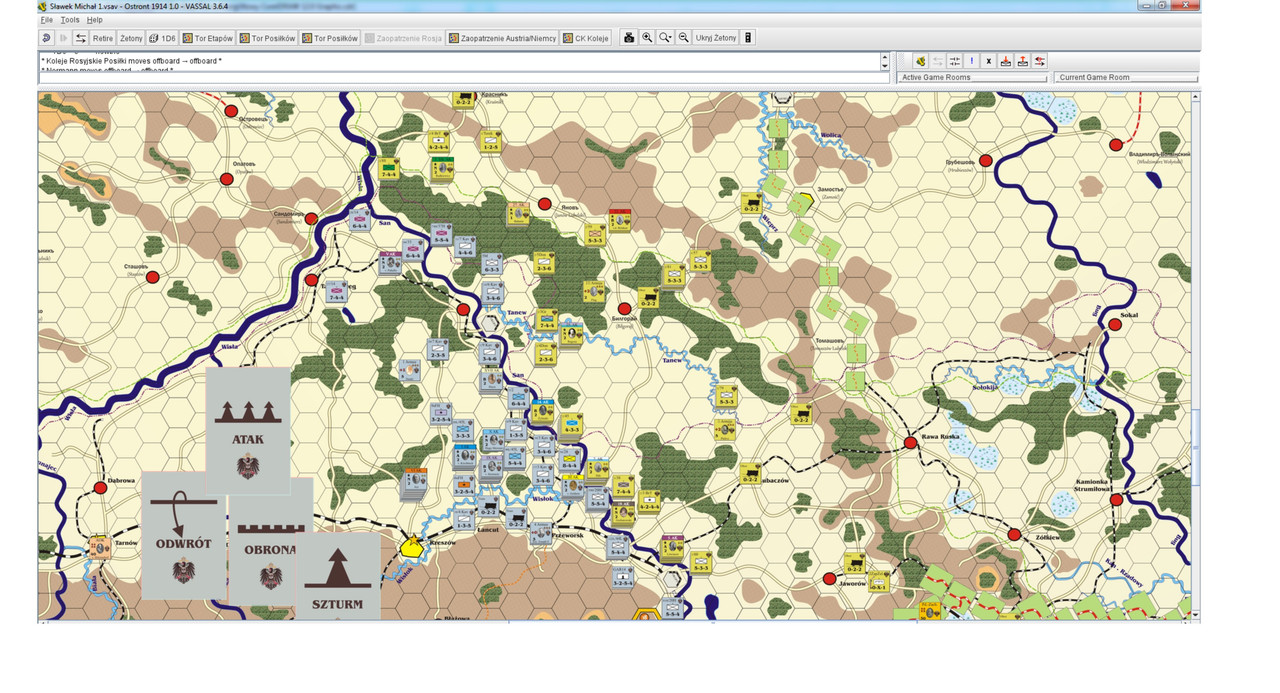
Task: Zoom out of the map
Action: pyautogui.click(x=684, y=38)
